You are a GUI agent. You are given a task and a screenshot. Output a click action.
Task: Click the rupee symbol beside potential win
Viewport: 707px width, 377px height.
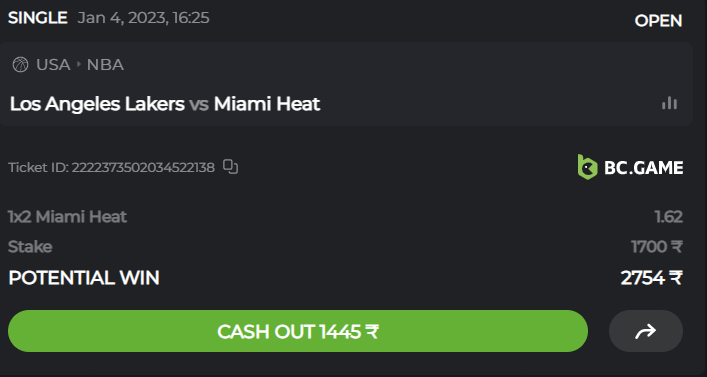click(676, 278)
